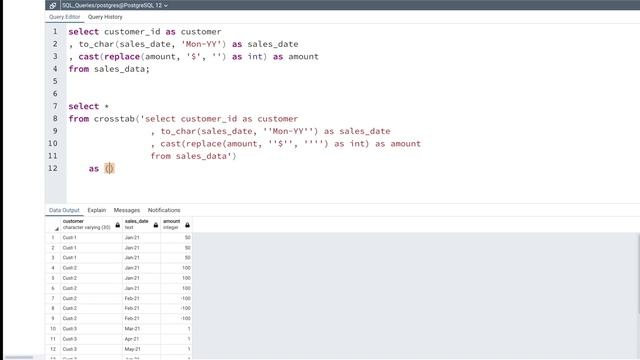Viewport: 640px width, 360px height.
Task: Click the May-21 sales_date cell
Action: click(141, 349)
